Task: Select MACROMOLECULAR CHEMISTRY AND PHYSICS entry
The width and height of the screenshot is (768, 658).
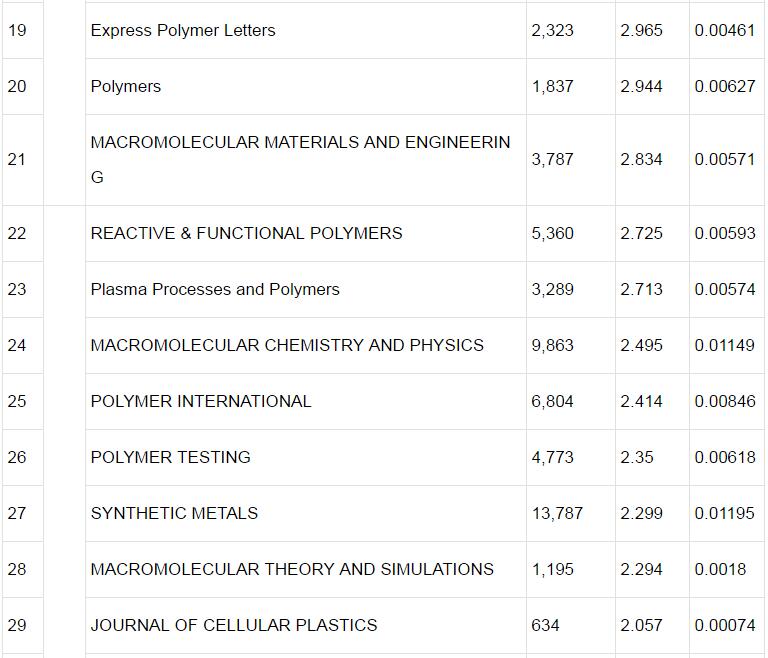Action: [287, 345]
